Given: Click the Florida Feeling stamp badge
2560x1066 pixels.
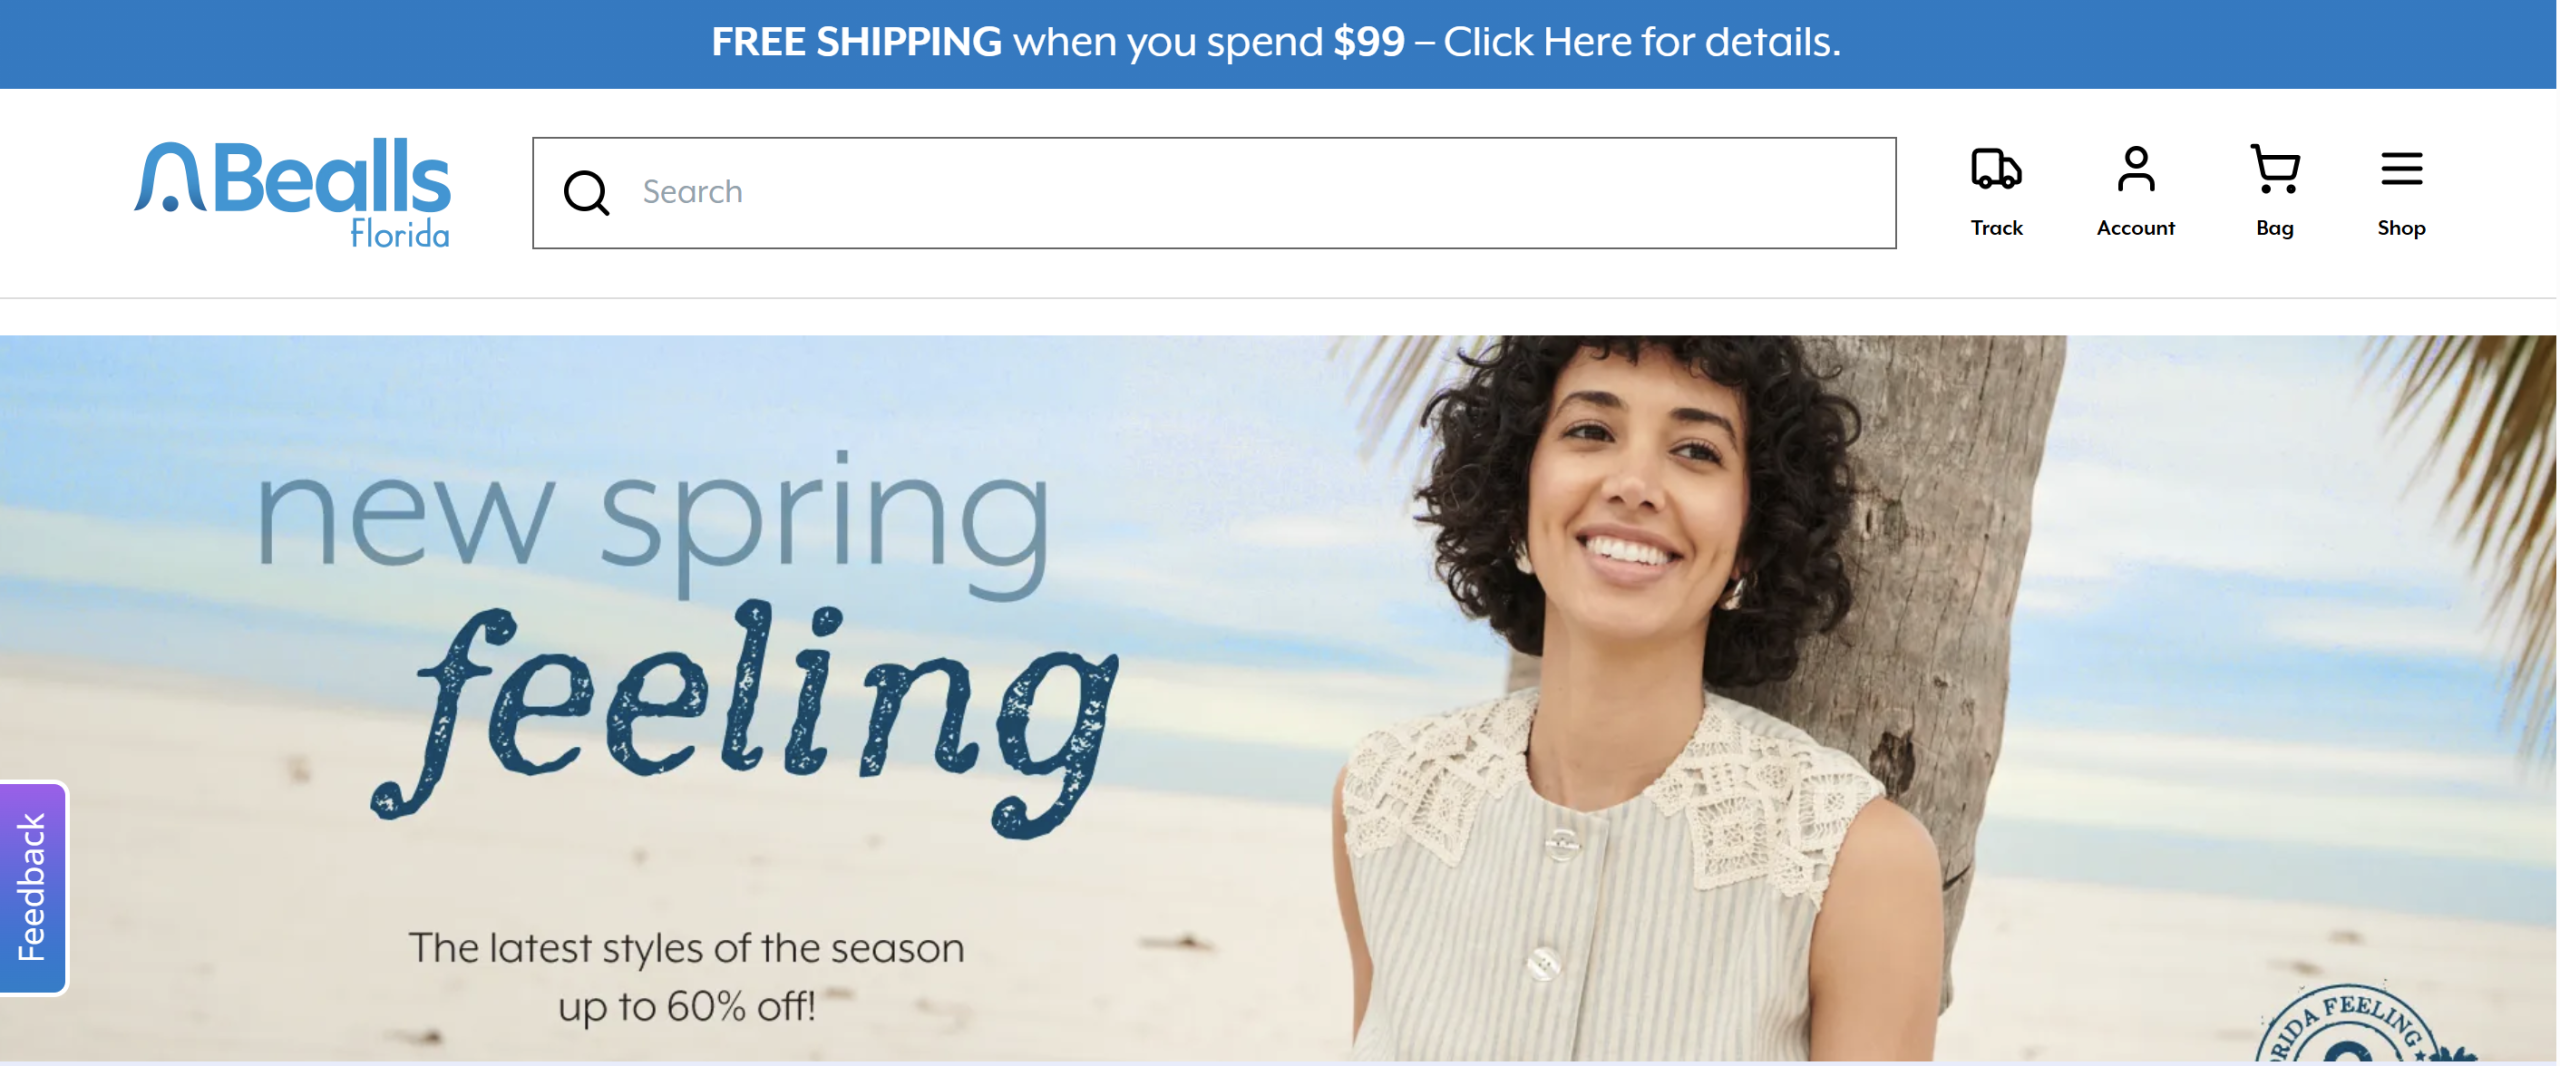Looking at the screenshot, I should point(2365,1025).
